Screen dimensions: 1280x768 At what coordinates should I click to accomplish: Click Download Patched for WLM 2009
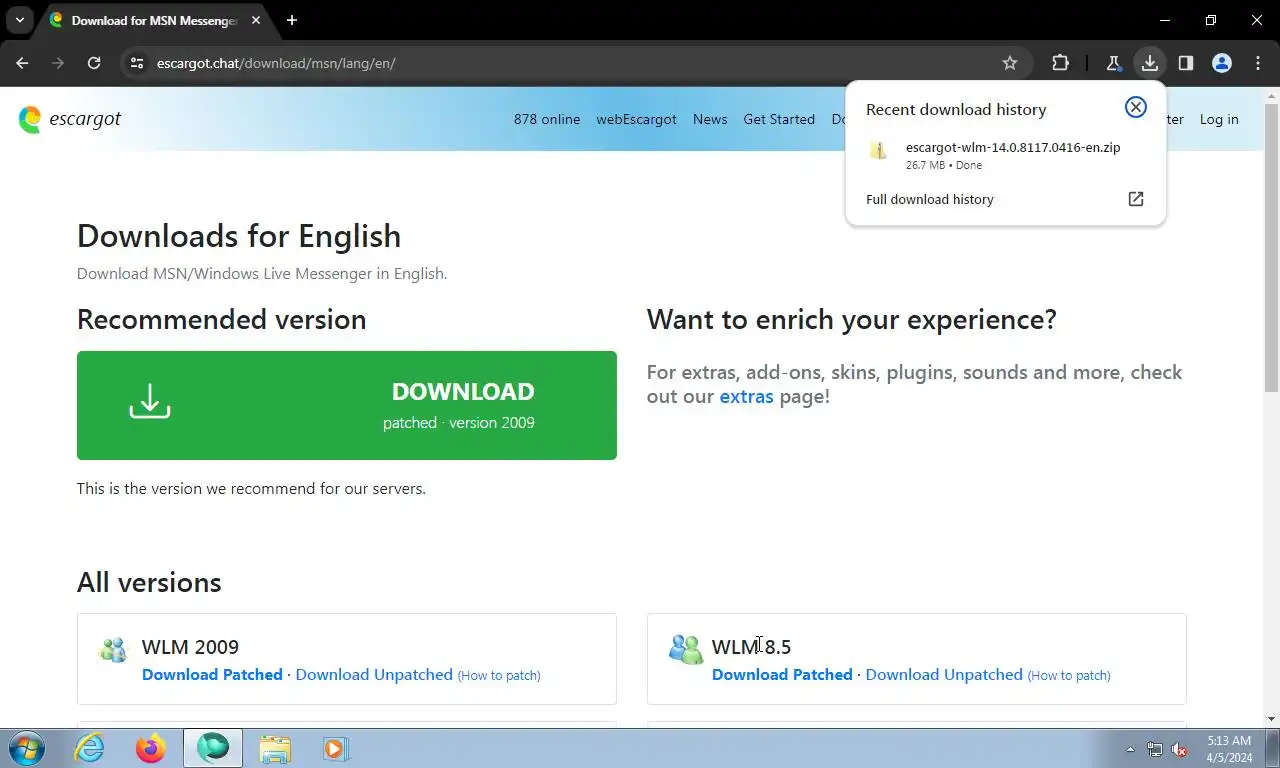[x=212, y=675]
